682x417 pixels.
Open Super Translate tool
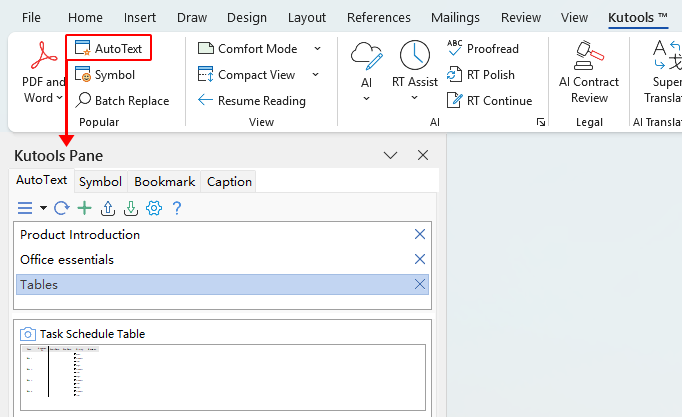(665, 72)
